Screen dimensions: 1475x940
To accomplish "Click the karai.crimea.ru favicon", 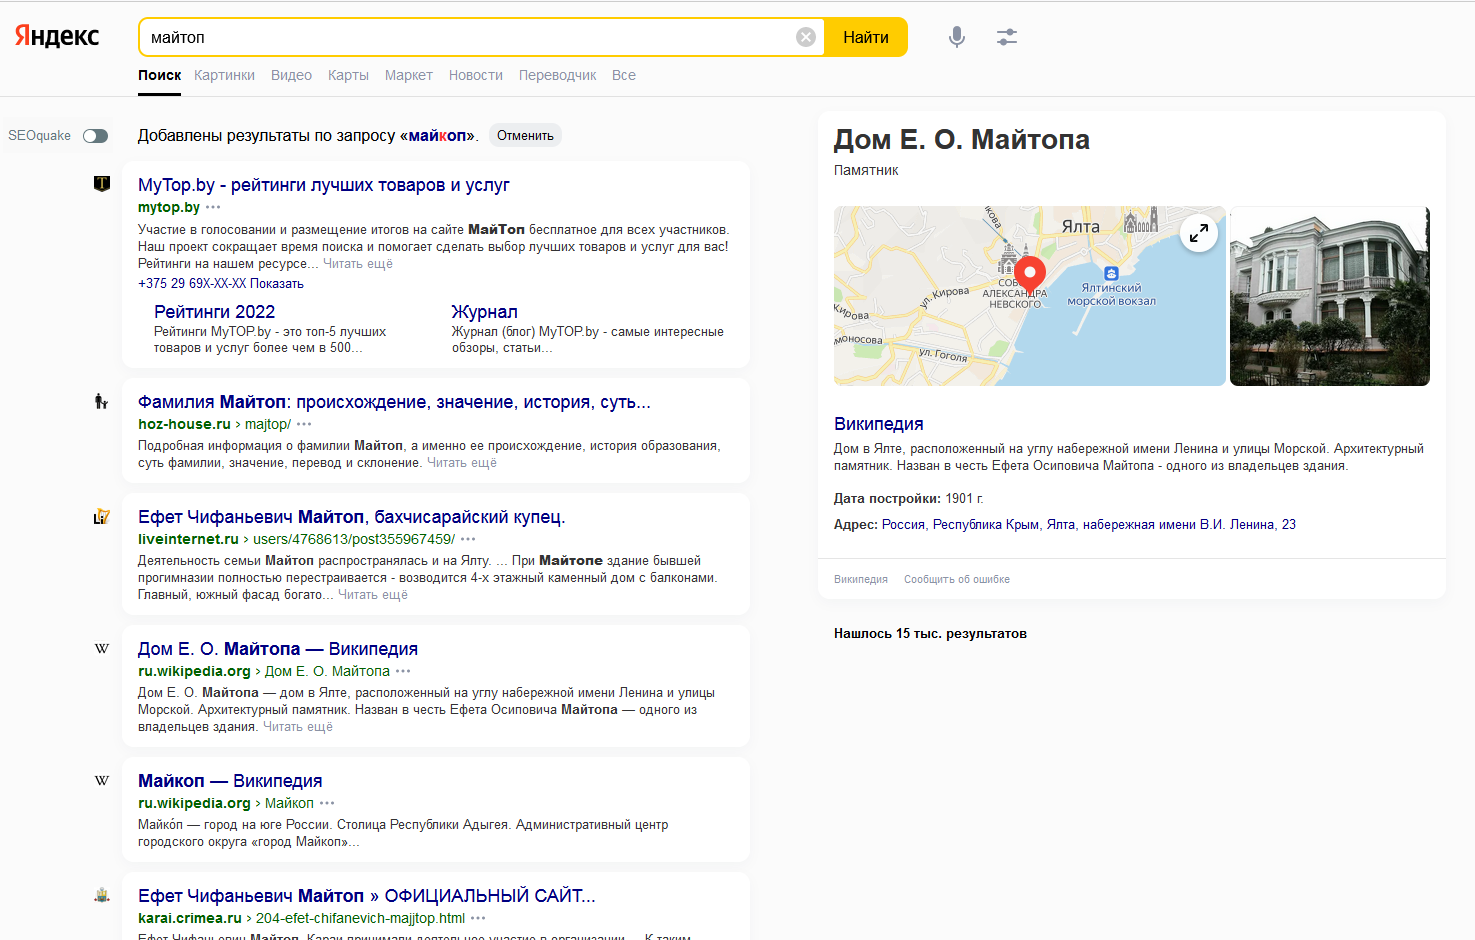I will point(101,895).
